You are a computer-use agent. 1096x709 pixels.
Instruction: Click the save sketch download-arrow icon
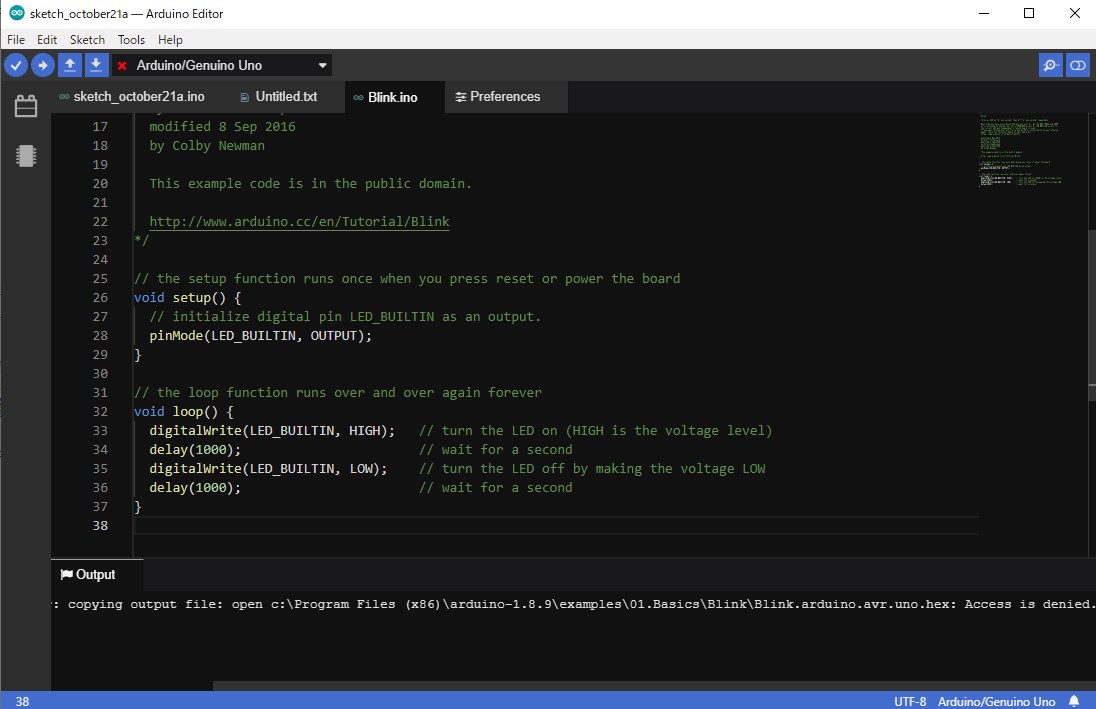(x=96, y=65)
